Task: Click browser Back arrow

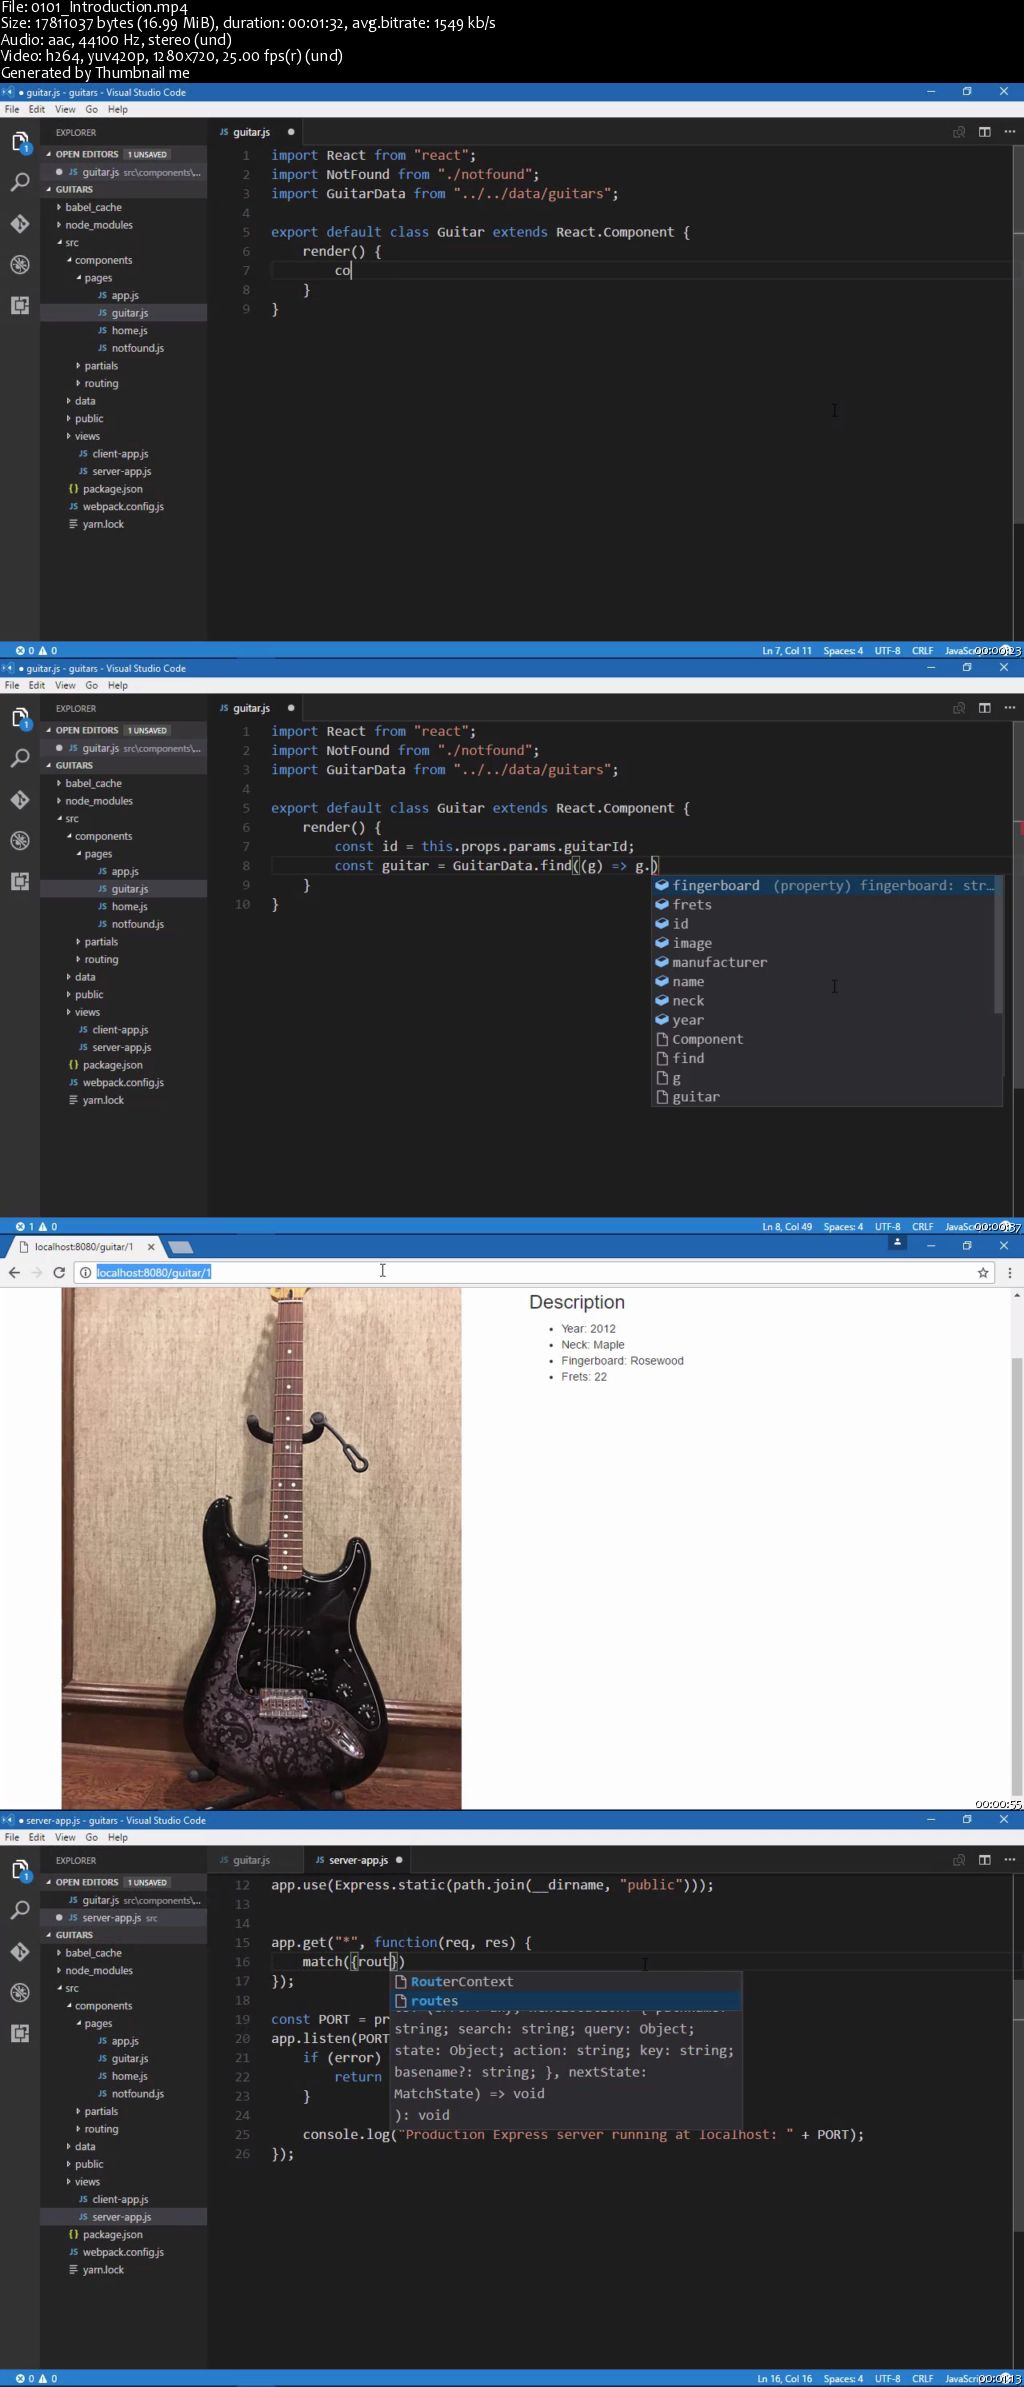Action: pos(14,1272)
